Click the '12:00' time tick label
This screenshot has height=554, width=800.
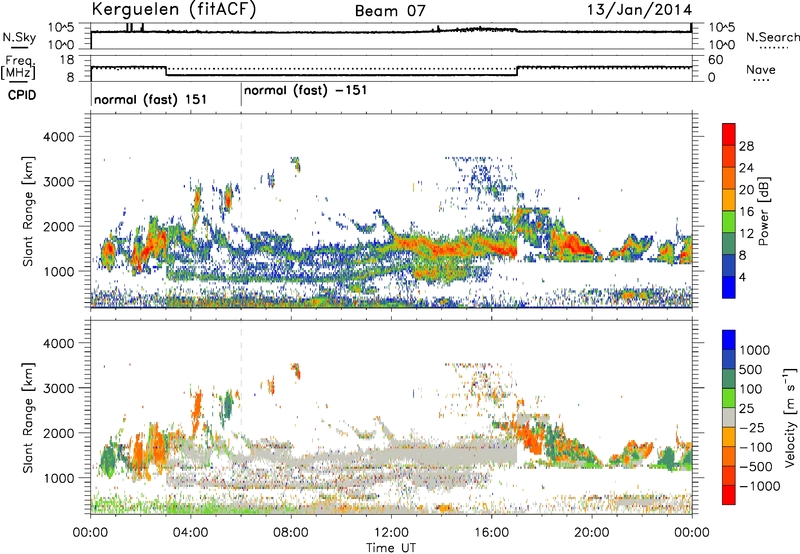pyautogui.click(x=391, y=533)
